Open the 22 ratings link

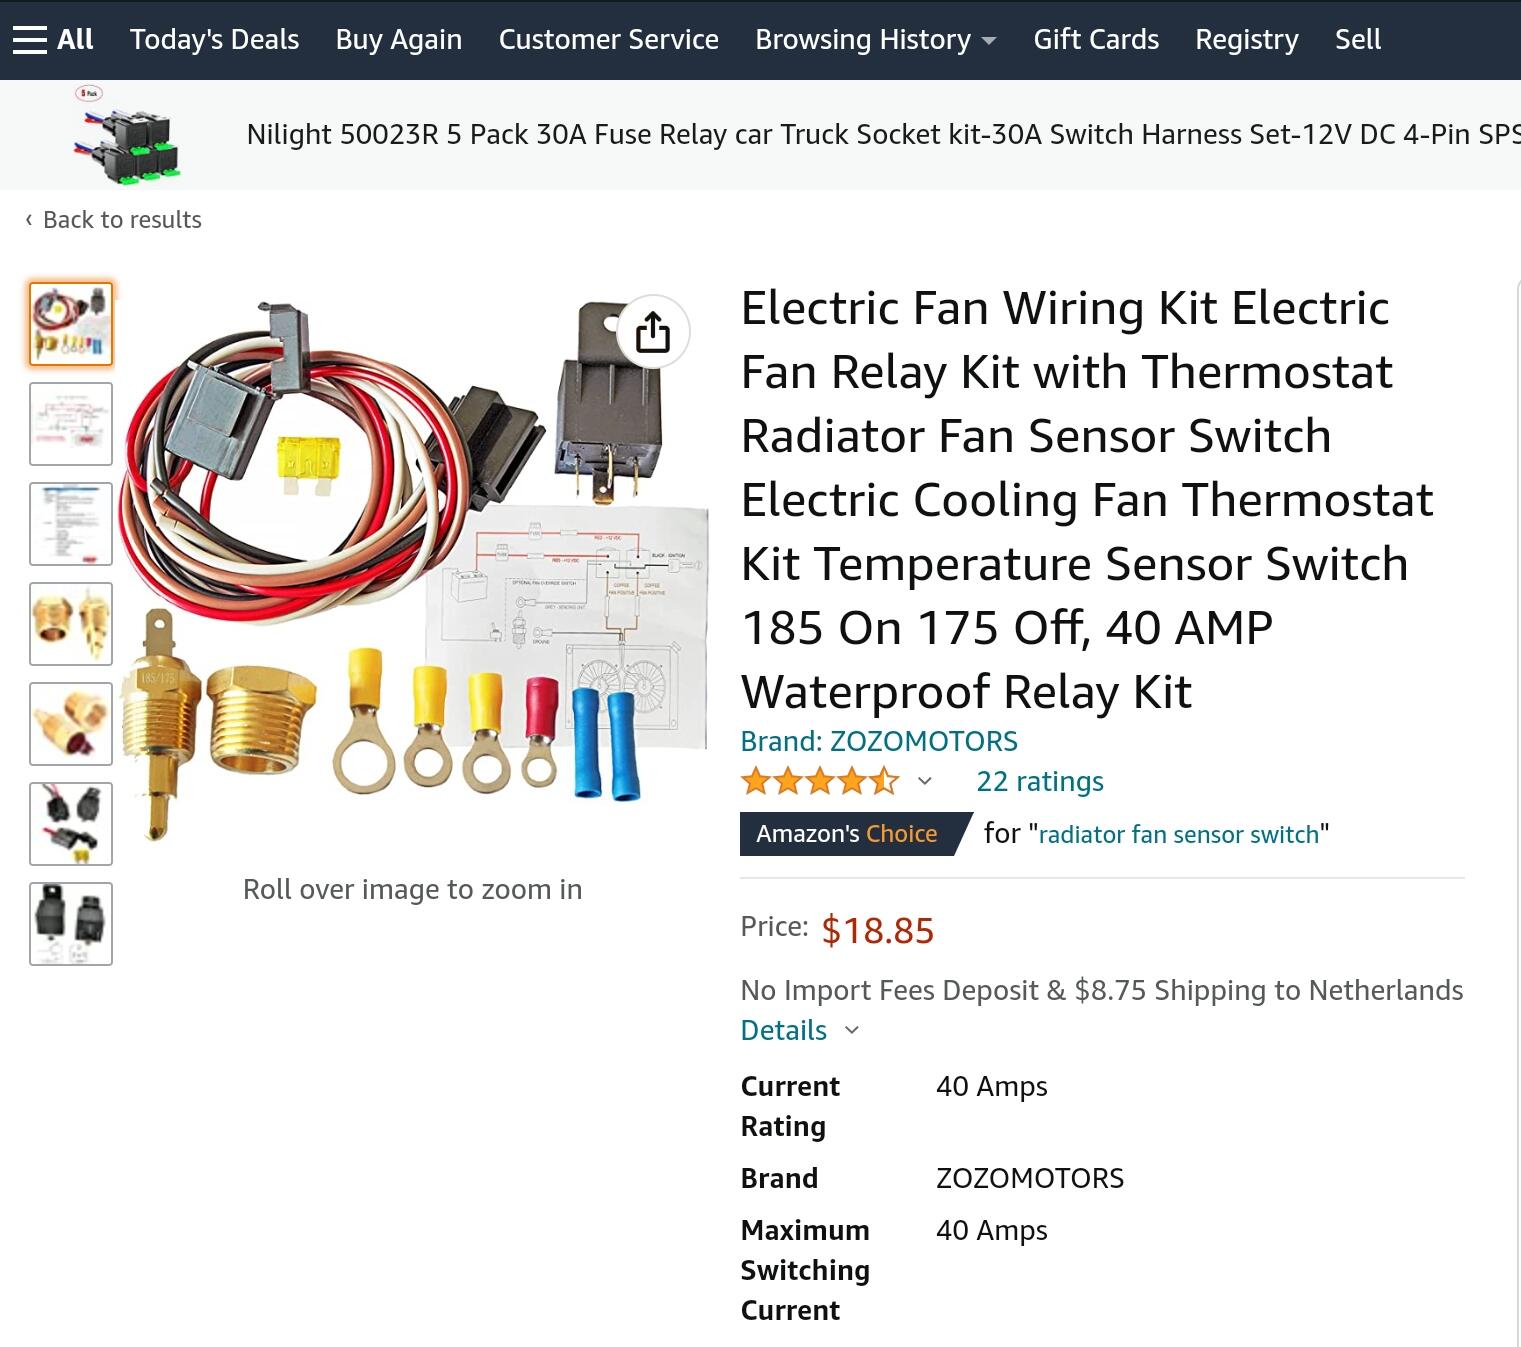click(x=1040, y=781)
